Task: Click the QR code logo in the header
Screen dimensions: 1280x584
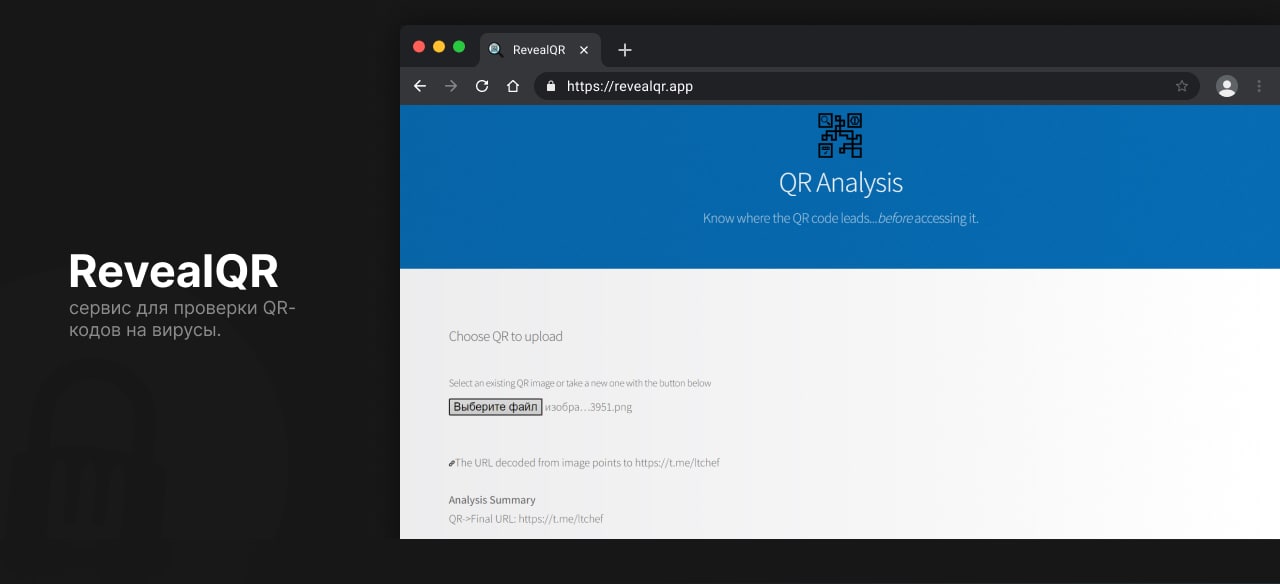Action: [x=840, y=135]
